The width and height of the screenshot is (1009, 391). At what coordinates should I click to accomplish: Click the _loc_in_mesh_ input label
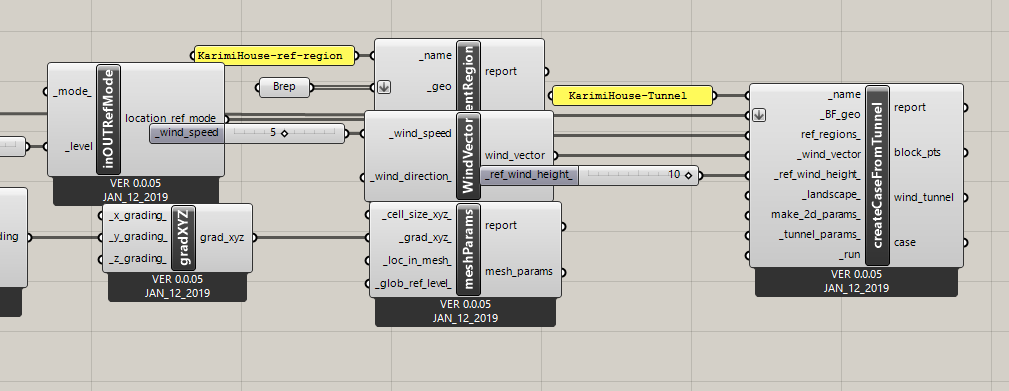point(416,260)
